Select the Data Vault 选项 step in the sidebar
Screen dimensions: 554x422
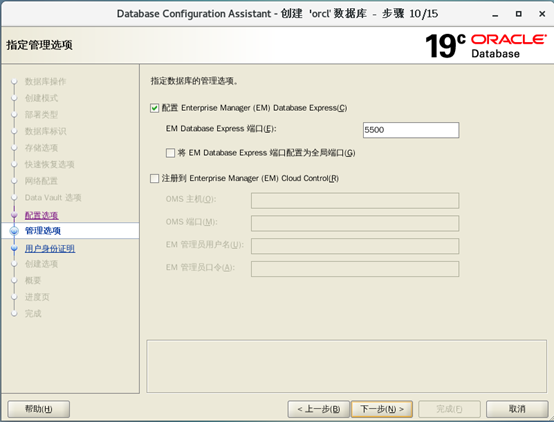53,198
